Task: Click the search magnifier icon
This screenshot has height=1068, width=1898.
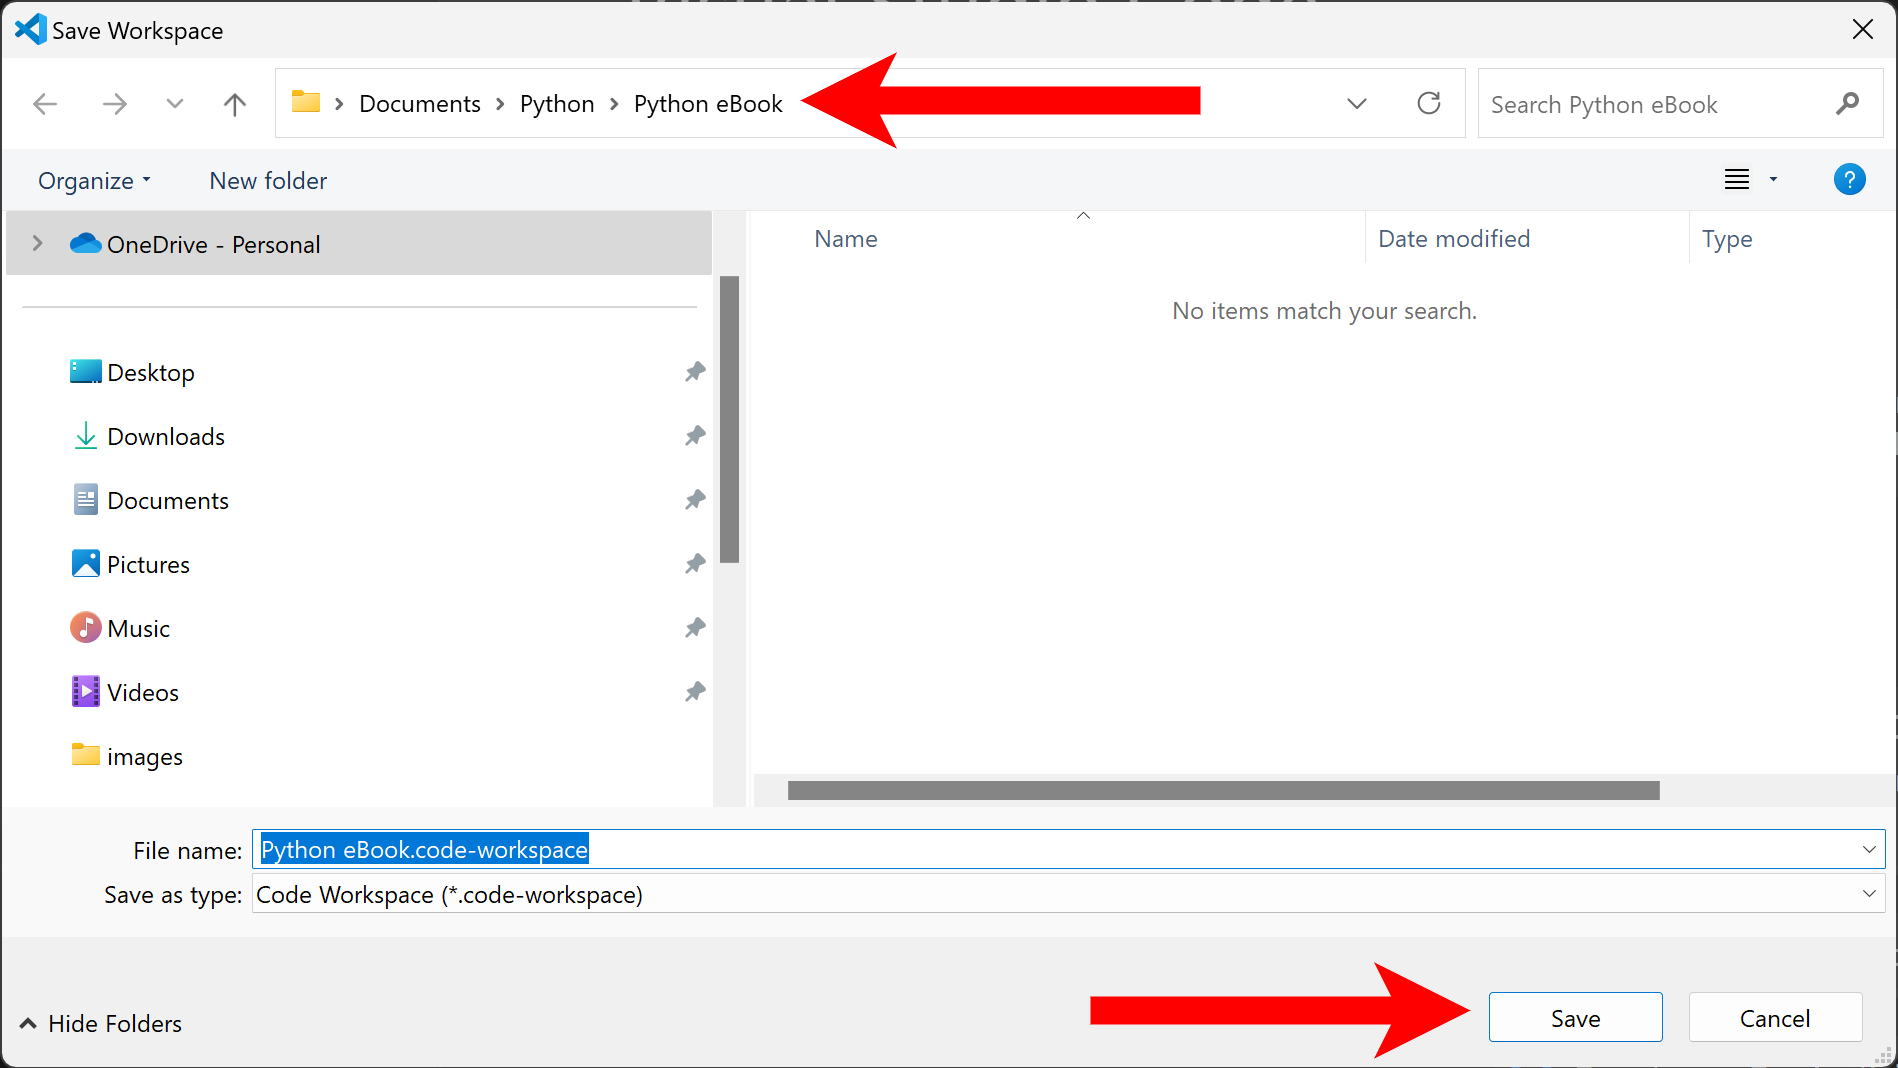Action: pyautogui.click(x=1848, y=103)
